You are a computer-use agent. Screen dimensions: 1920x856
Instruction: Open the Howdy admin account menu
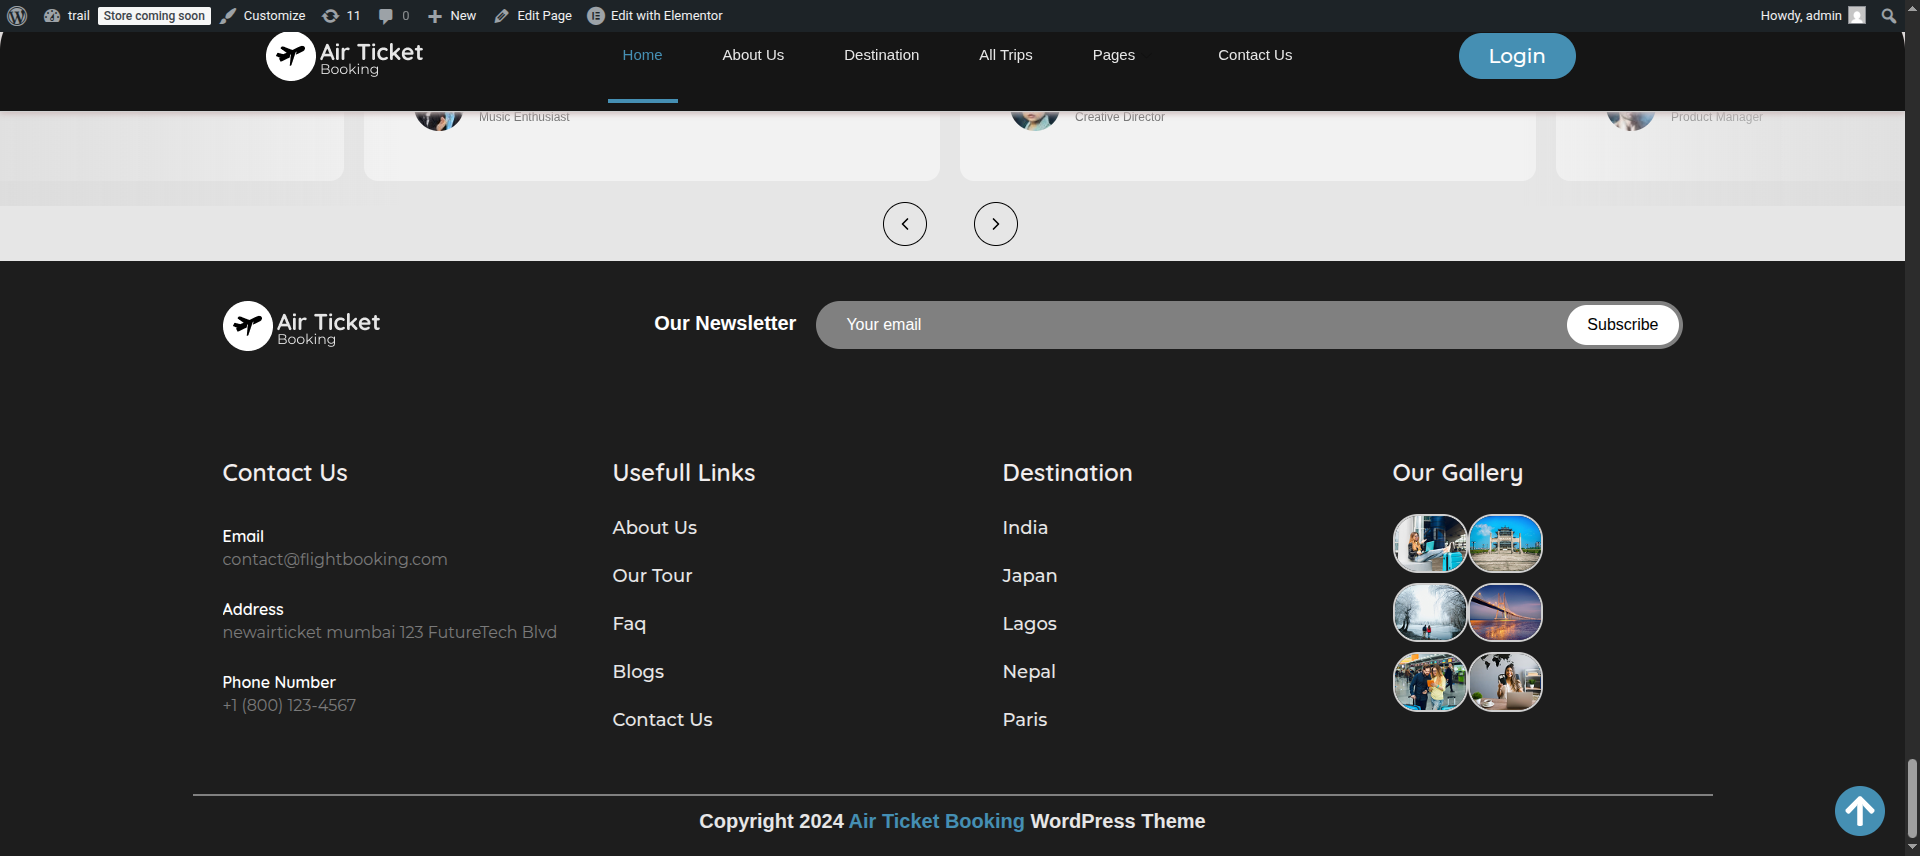[x=1811, y=16]
